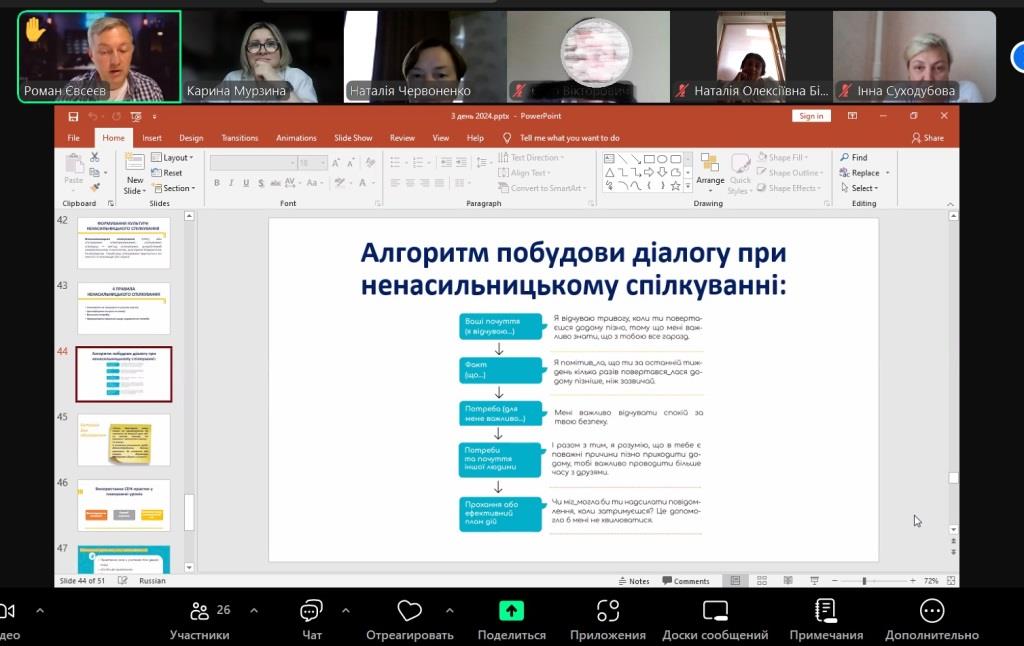
Task: Click the Reset slide button
Action: pyautogui.click(x=167, y=173)
